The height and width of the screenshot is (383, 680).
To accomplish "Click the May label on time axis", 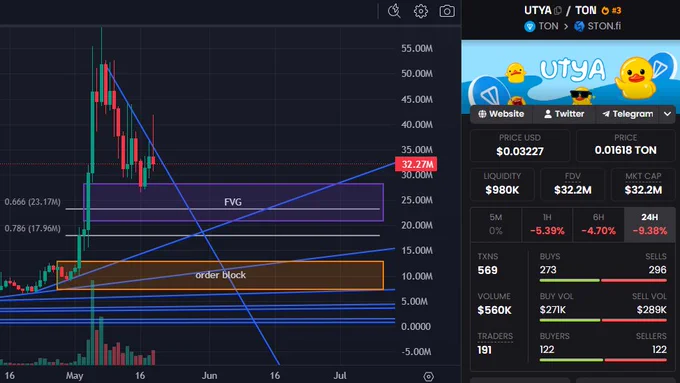I will point(75,376).
